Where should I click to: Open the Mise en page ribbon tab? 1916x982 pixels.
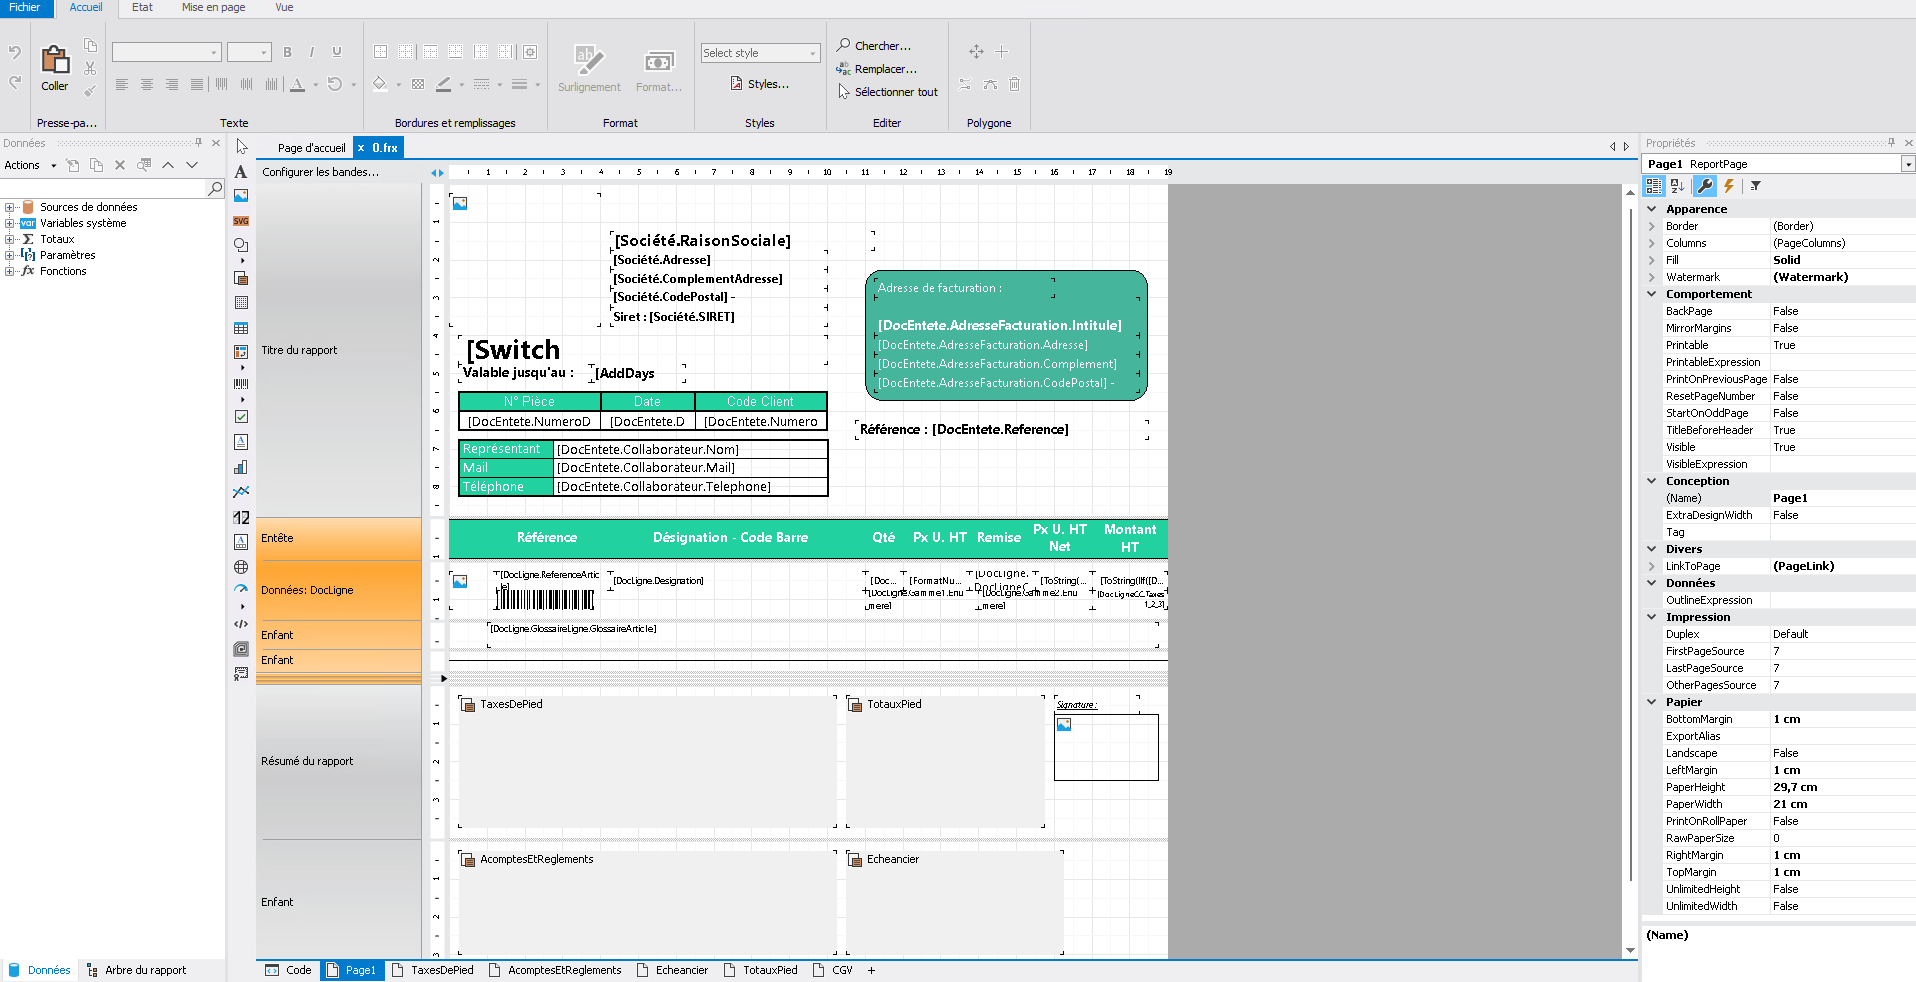213,7
